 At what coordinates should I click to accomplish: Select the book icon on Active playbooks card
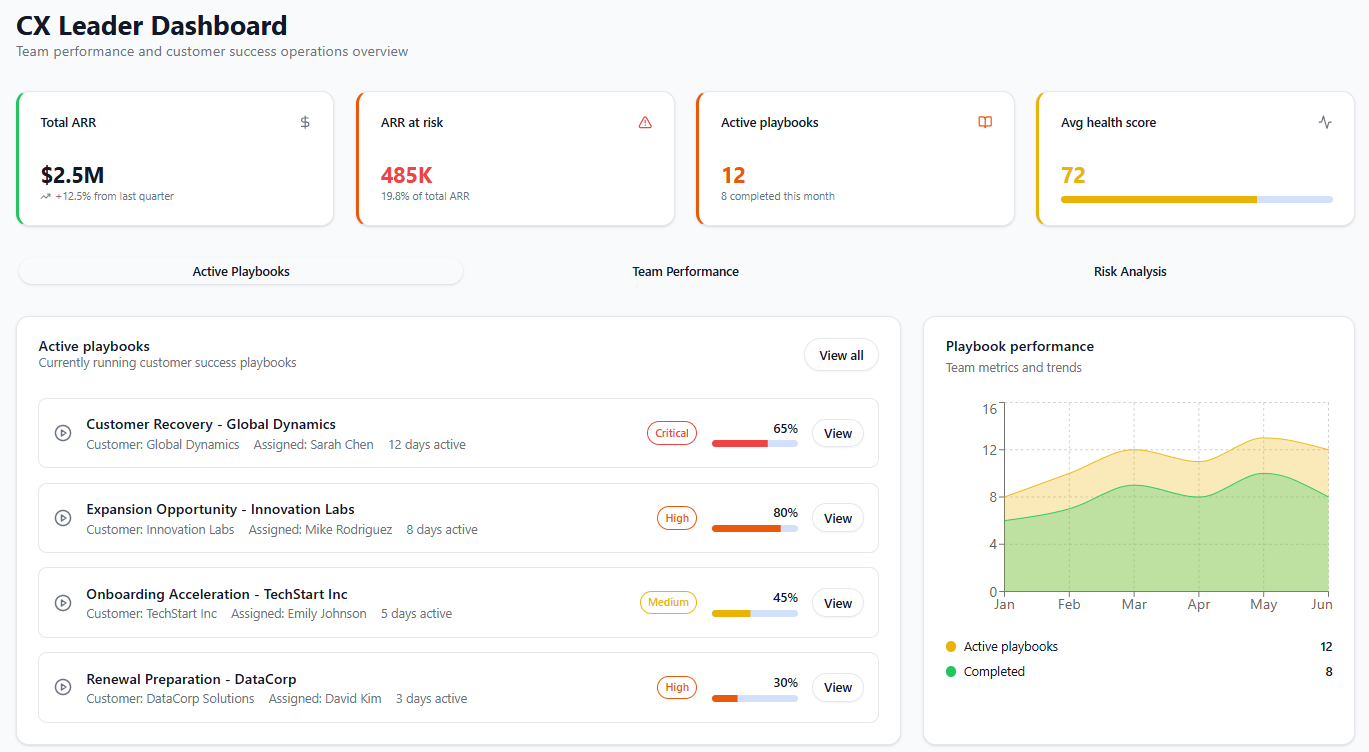pos(985,121)
